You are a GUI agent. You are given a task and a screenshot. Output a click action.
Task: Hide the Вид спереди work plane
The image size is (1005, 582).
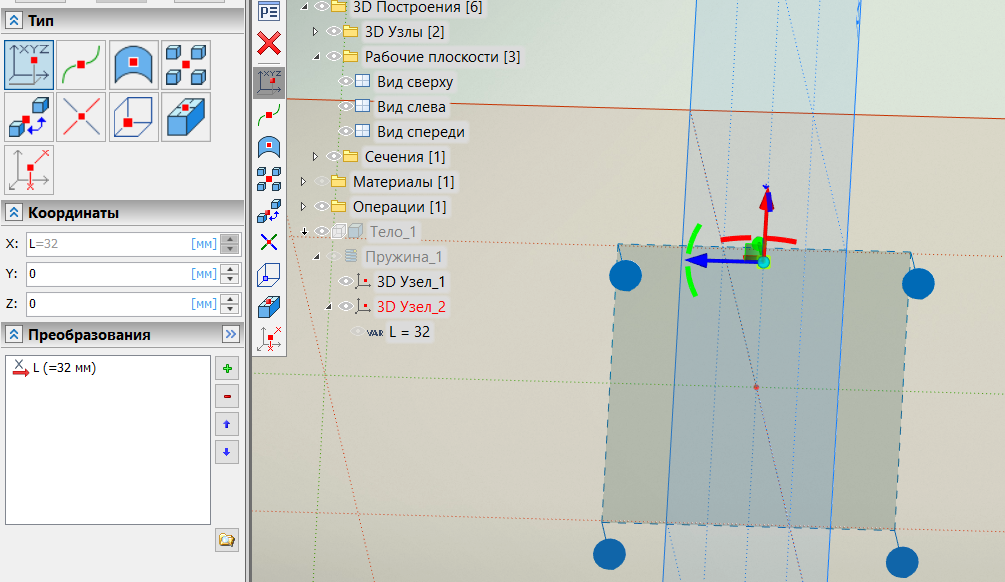[345, 131]
